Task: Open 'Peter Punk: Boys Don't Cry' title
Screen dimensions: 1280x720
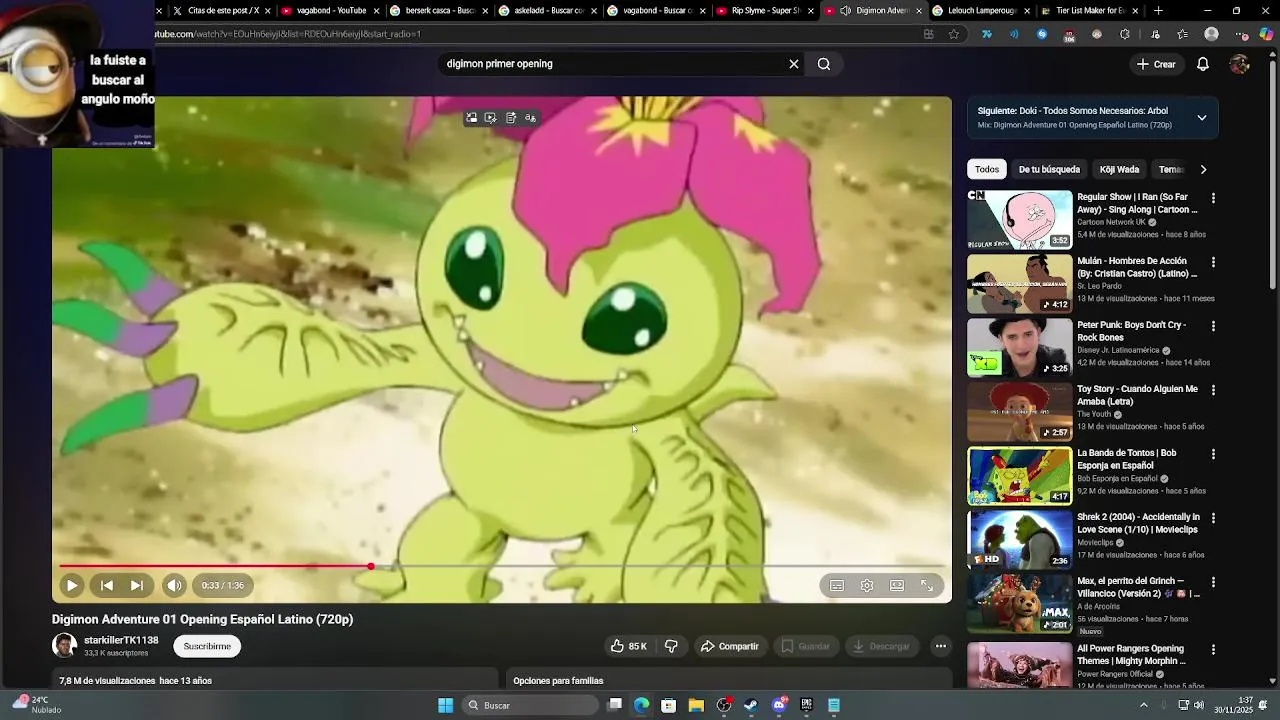Action: [1131, 331]
